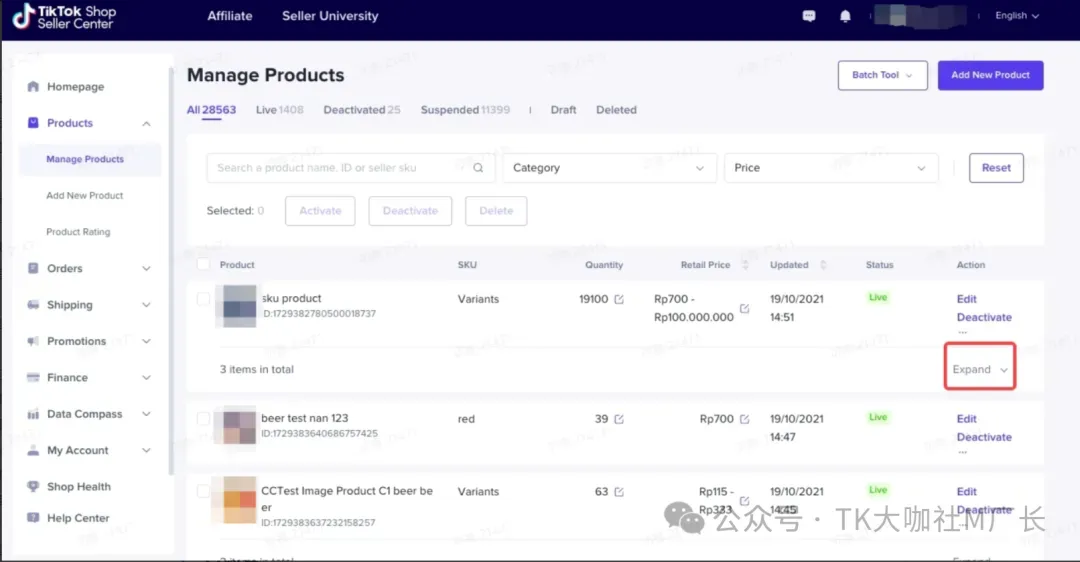Open Affiliate in top navigation
This screenshot has width=1080, height=562.
tap(230, 16)
